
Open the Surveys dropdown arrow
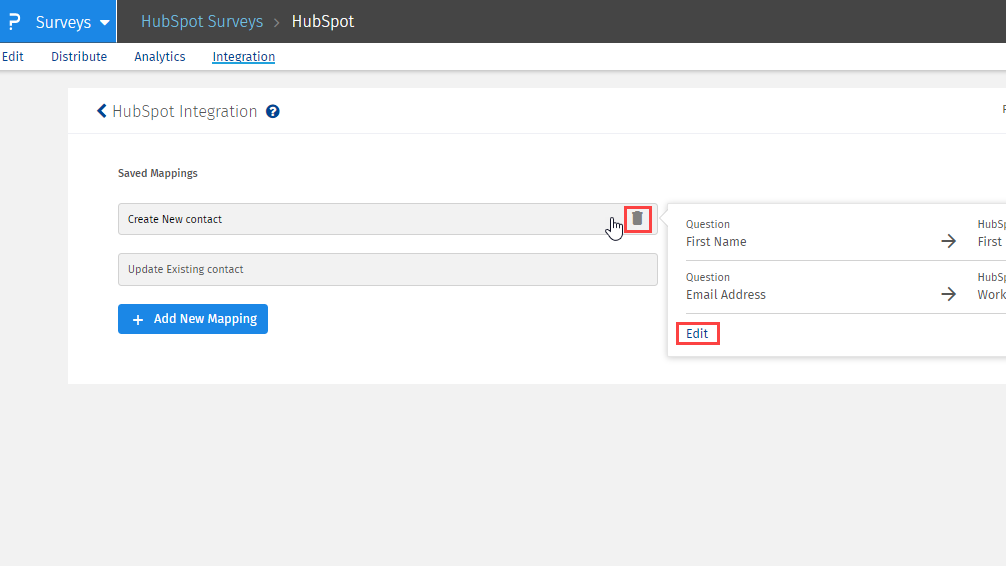pyautogui.click(x=105, y=22)
